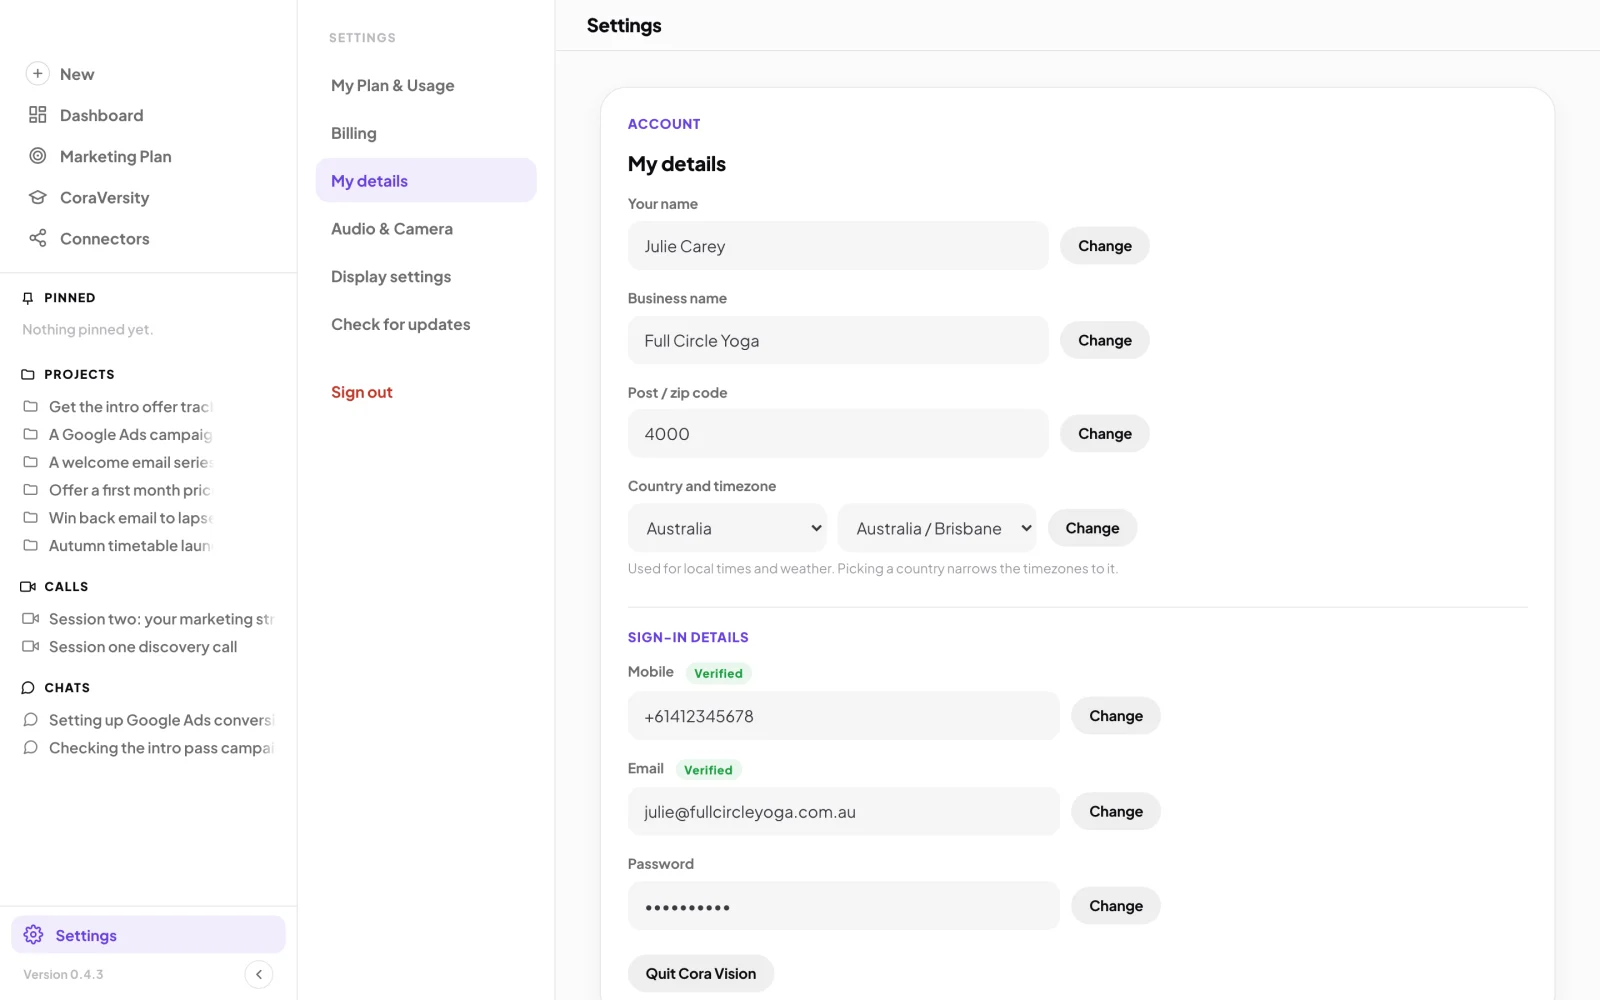This screenshot has width=1600, height=1000.
Task: Open Display settings section
Action: tap(426, 277)
